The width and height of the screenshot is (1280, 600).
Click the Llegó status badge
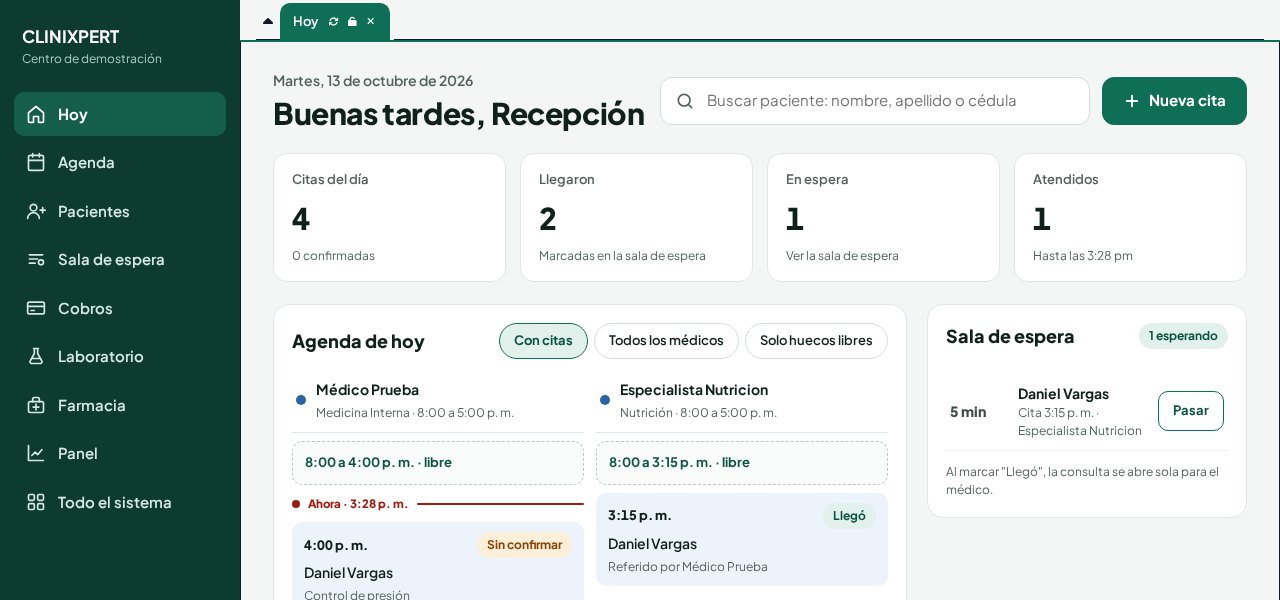pyautogui.click(x=849, y=516)
